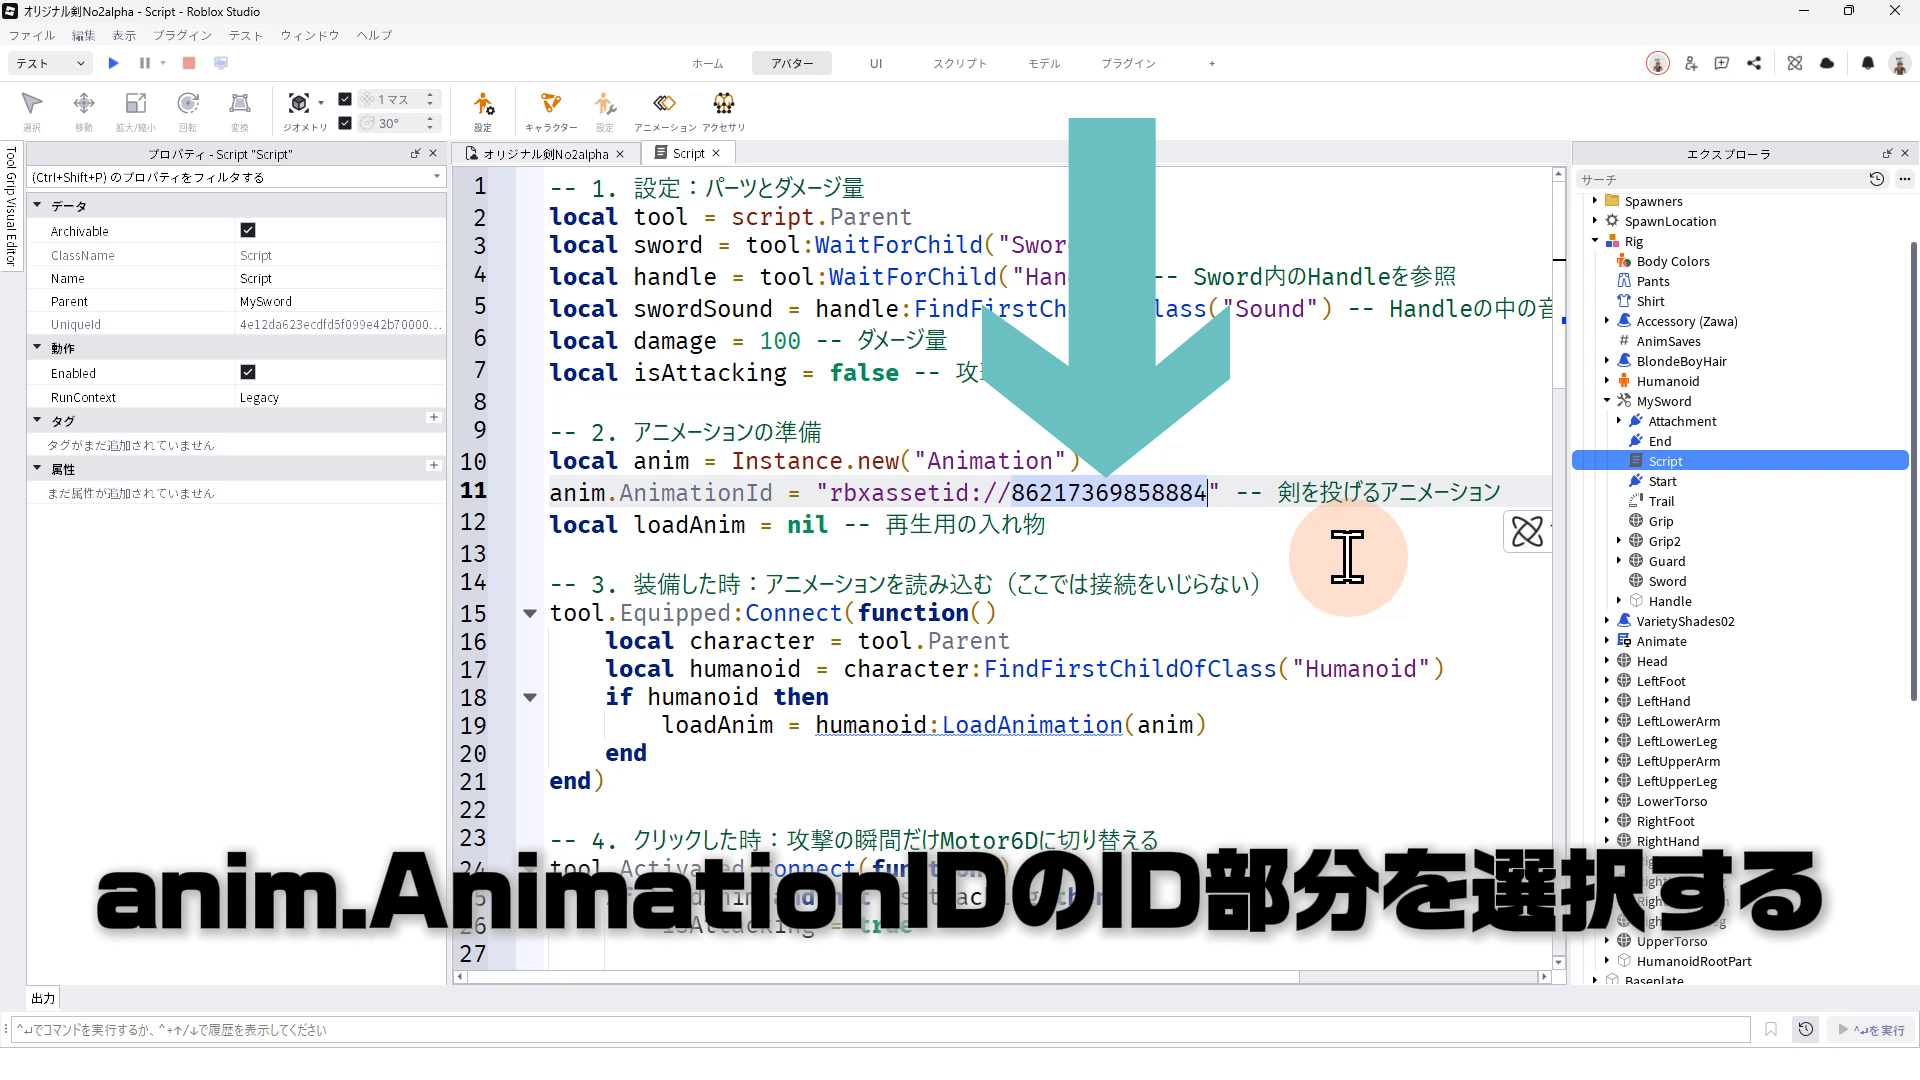
Task: Toggle the Archivable checkbox
Action: pyautogui.click(x=248, y=230)
